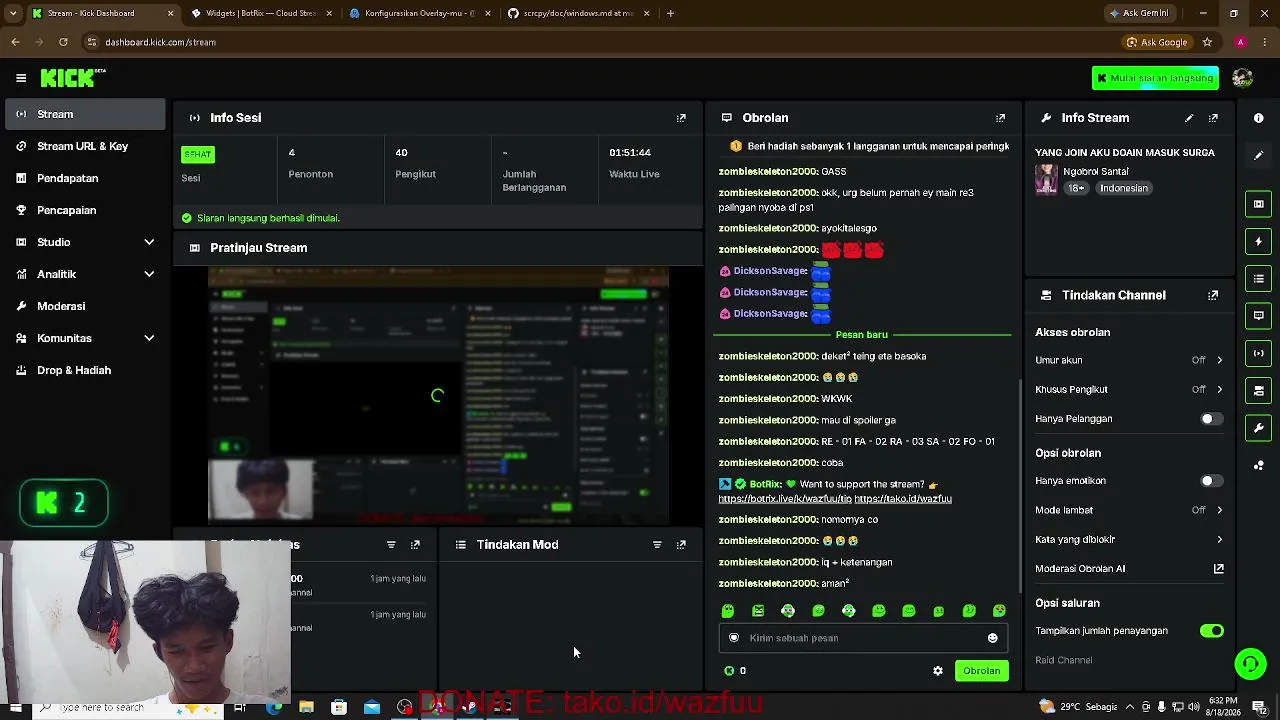Image resolution: width=1280 pixels, height=720 pixels.
Task: Open the botrix.live link in chat
Action: [785, 499]
